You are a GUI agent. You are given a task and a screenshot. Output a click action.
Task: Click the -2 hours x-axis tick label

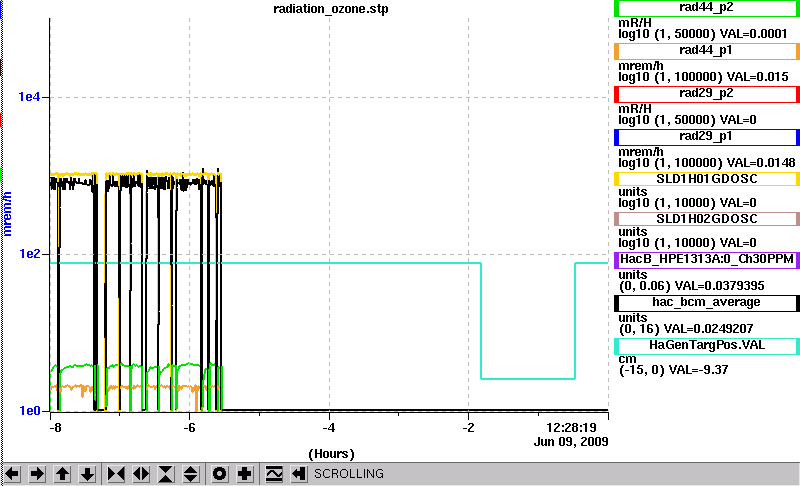(x=468, y=427)
